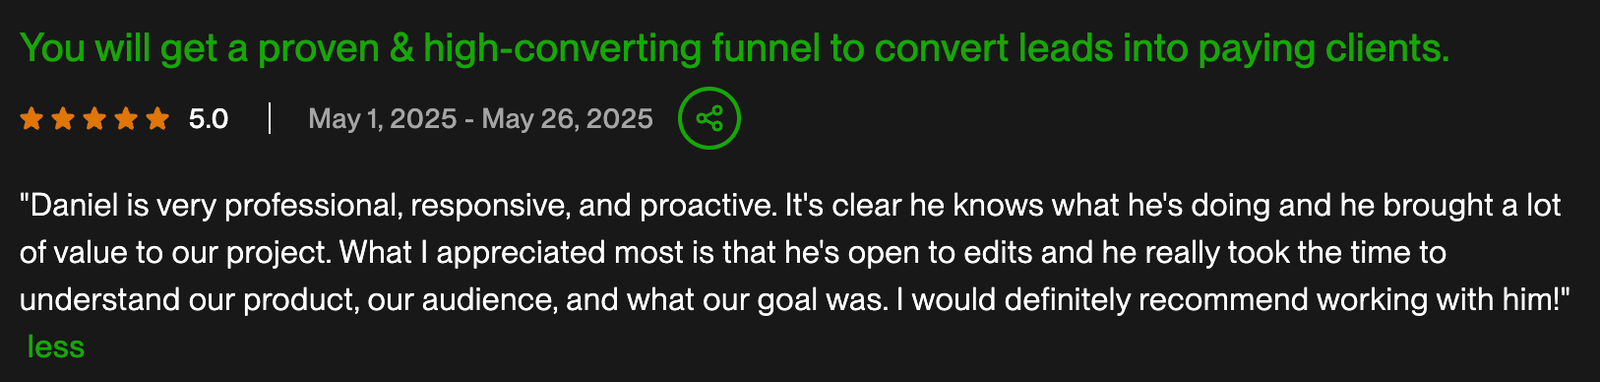Image resolution: width=1600 pixels, height=382 pixels.
Task: Click the fifth orange rating star
Action: click(158, 119)
